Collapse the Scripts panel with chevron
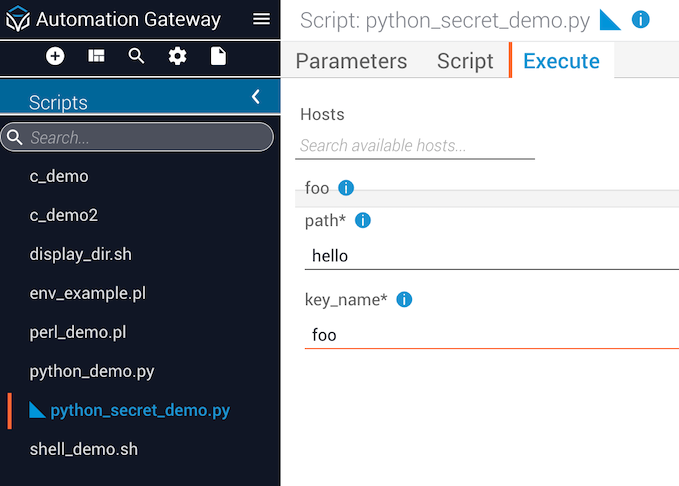Image resolution: width=679 pixels, height=486 pixels. [x=255, y=97]
